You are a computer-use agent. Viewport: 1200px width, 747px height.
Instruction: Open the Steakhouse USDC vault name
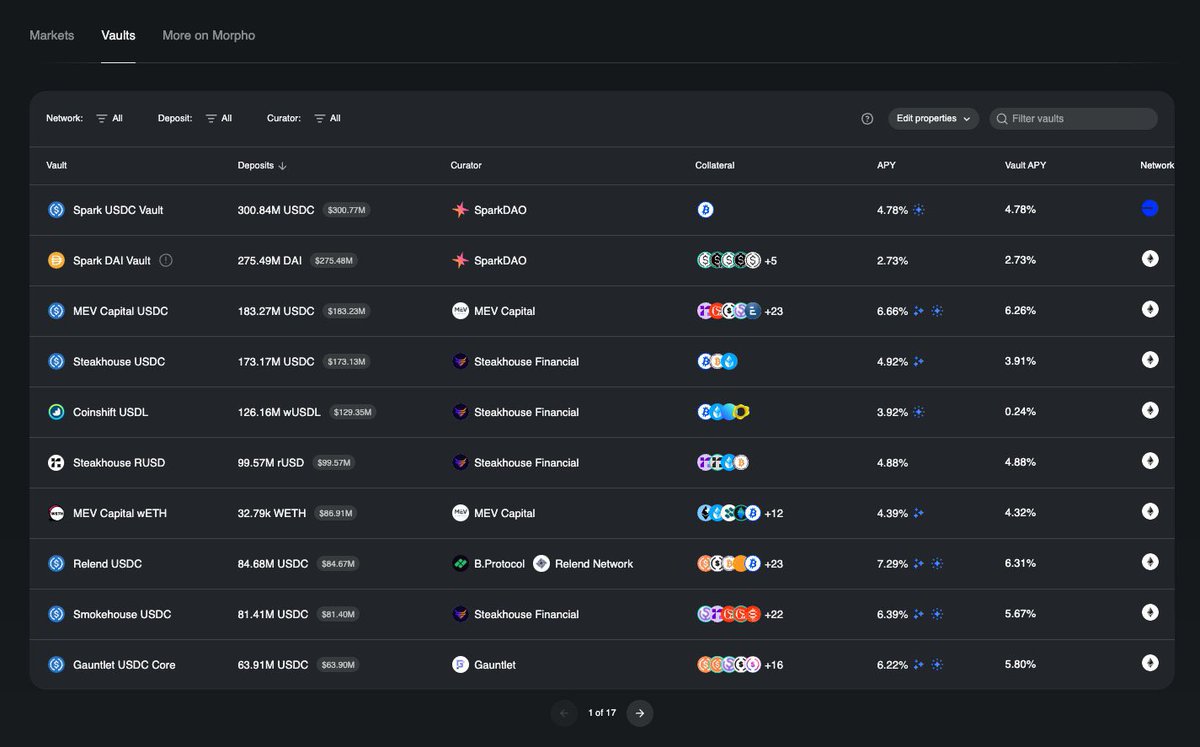[x=119, y=361]
